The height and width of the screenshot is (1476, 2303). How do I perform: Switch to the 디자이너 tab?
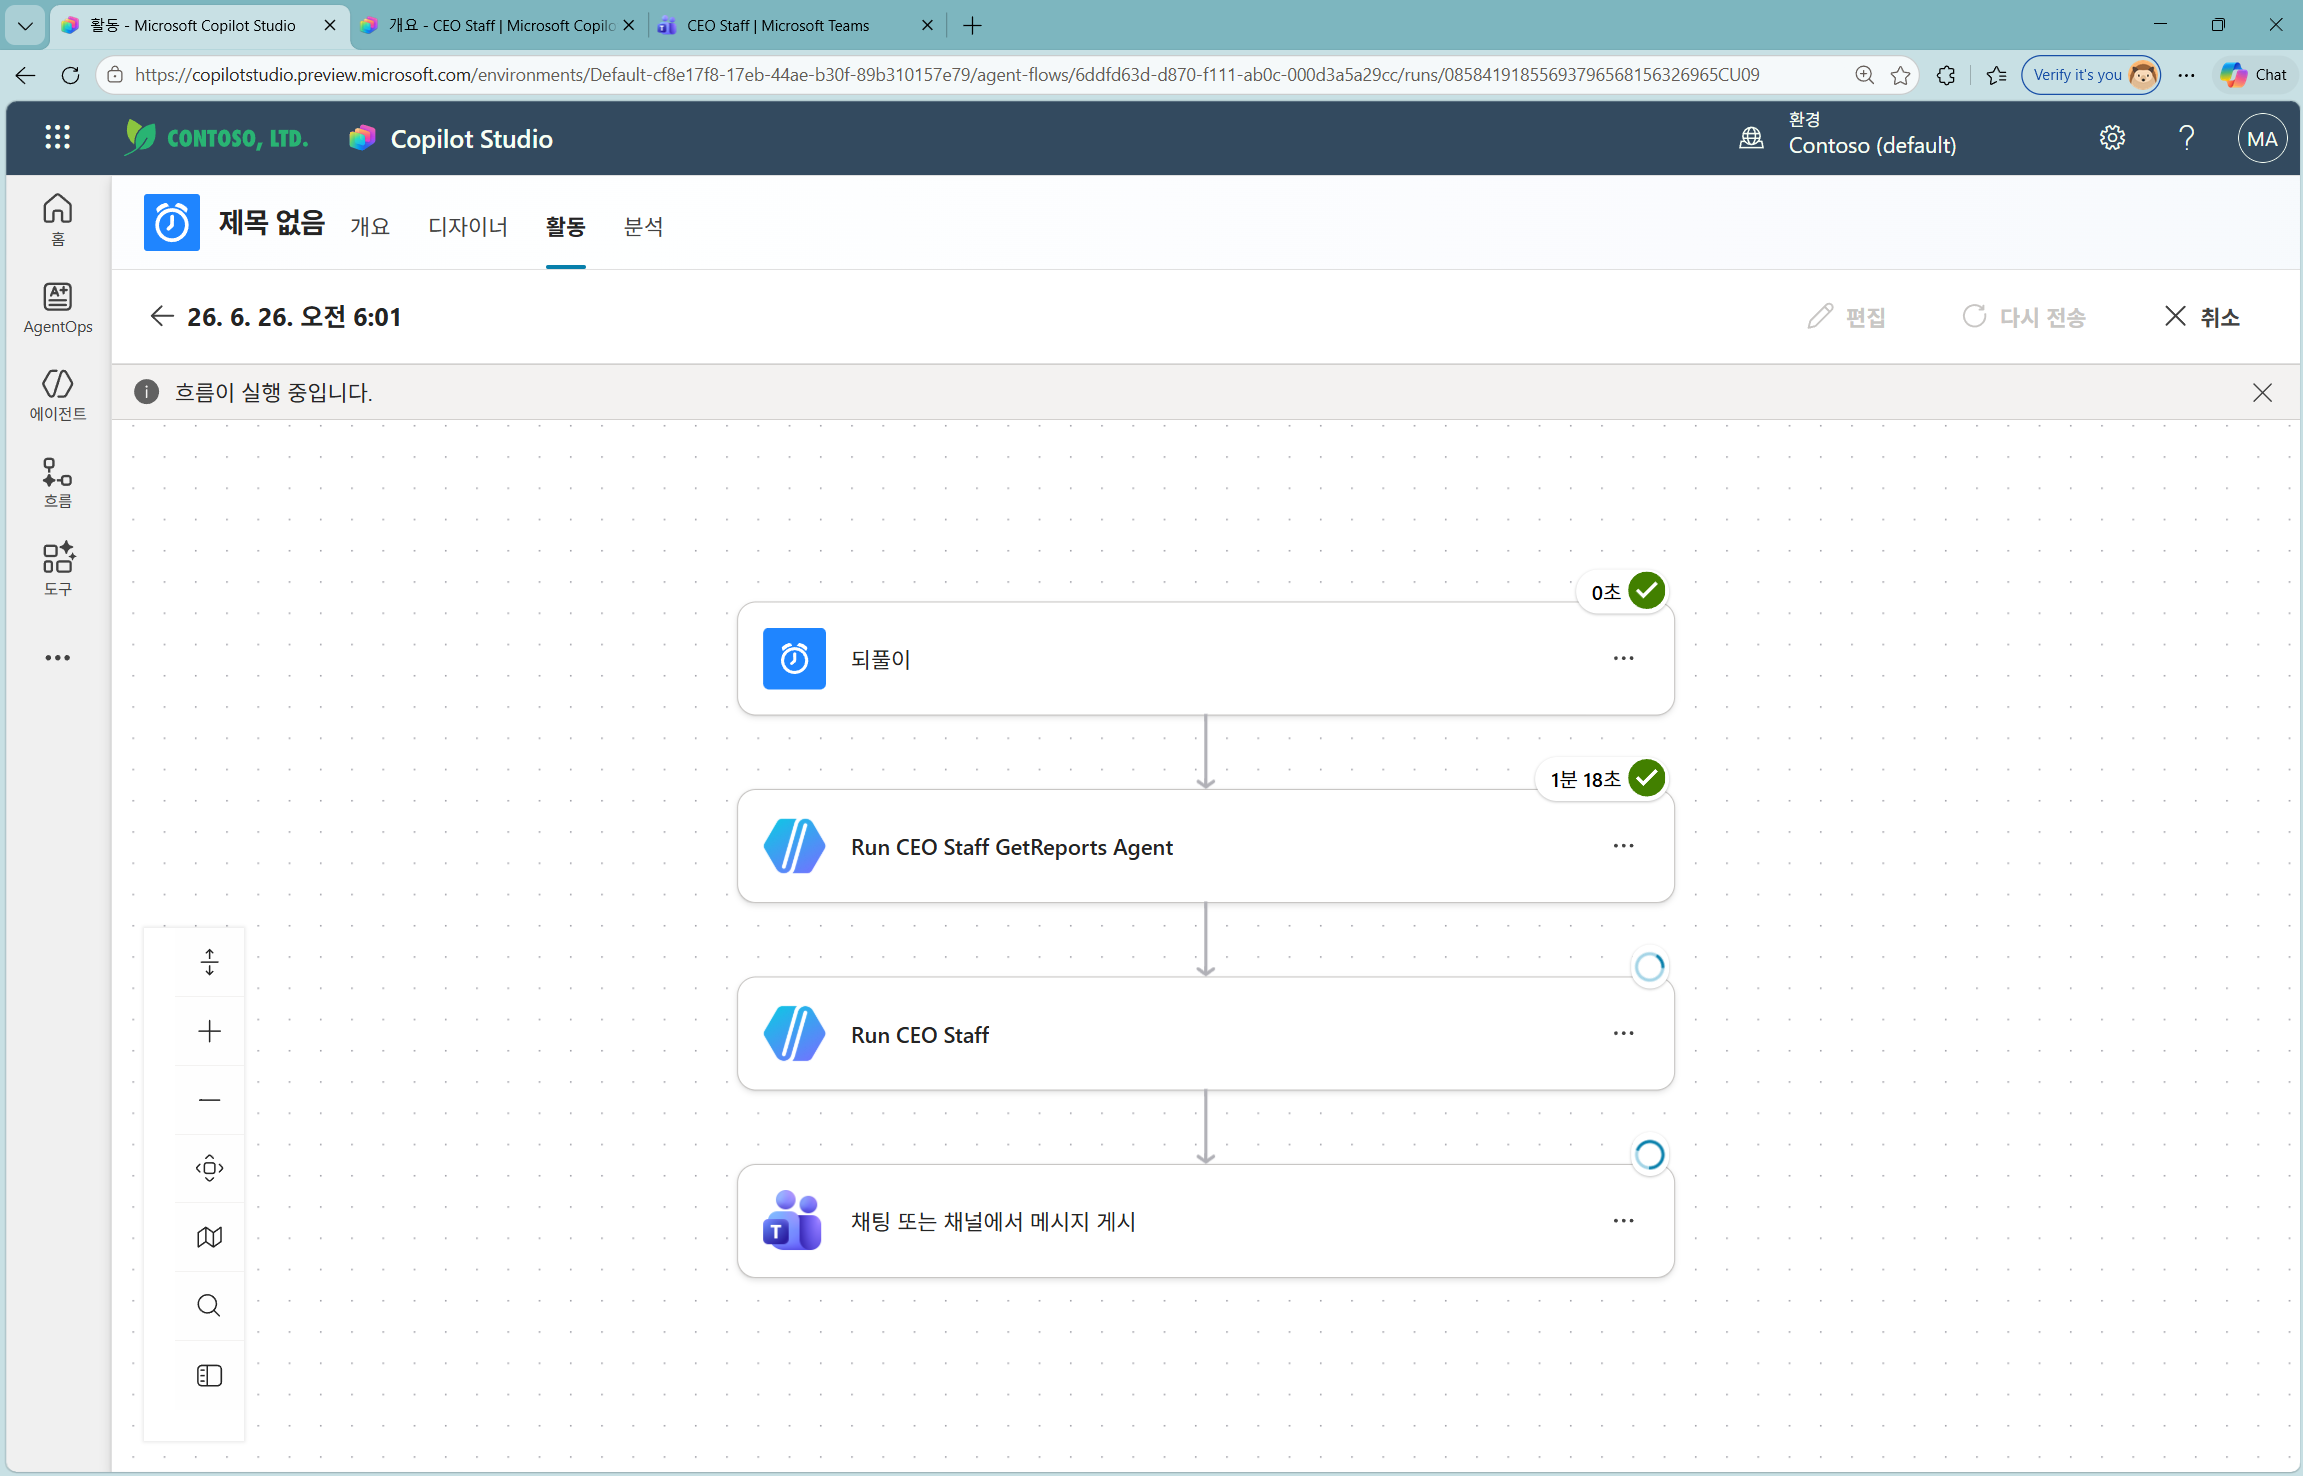coord(468,227)
